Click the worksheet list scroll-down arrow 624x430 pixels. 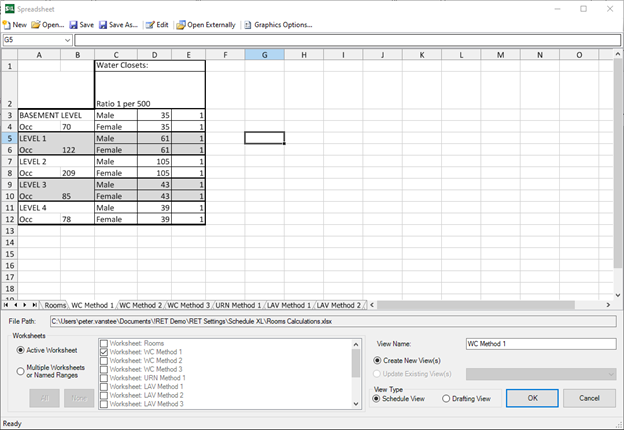click(x=356, y=404)
